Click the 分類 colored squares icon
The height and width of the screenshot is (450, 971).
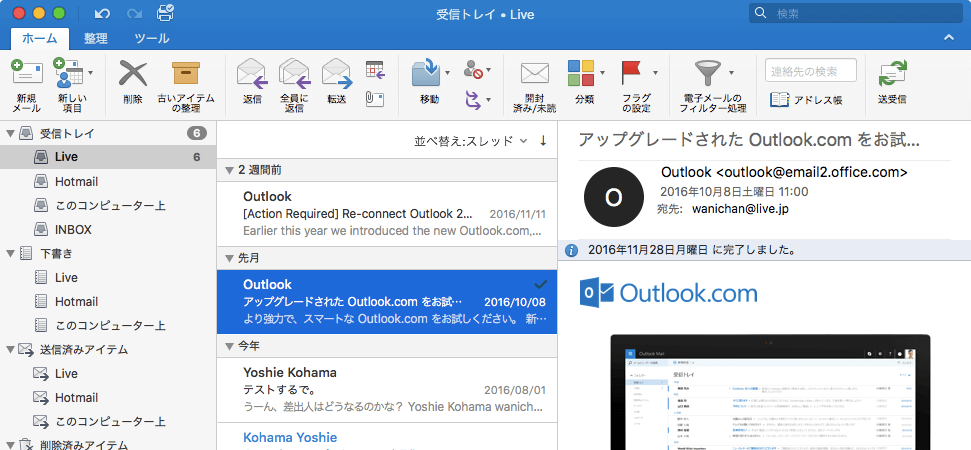pyautogui.click(x=581, y=73)
